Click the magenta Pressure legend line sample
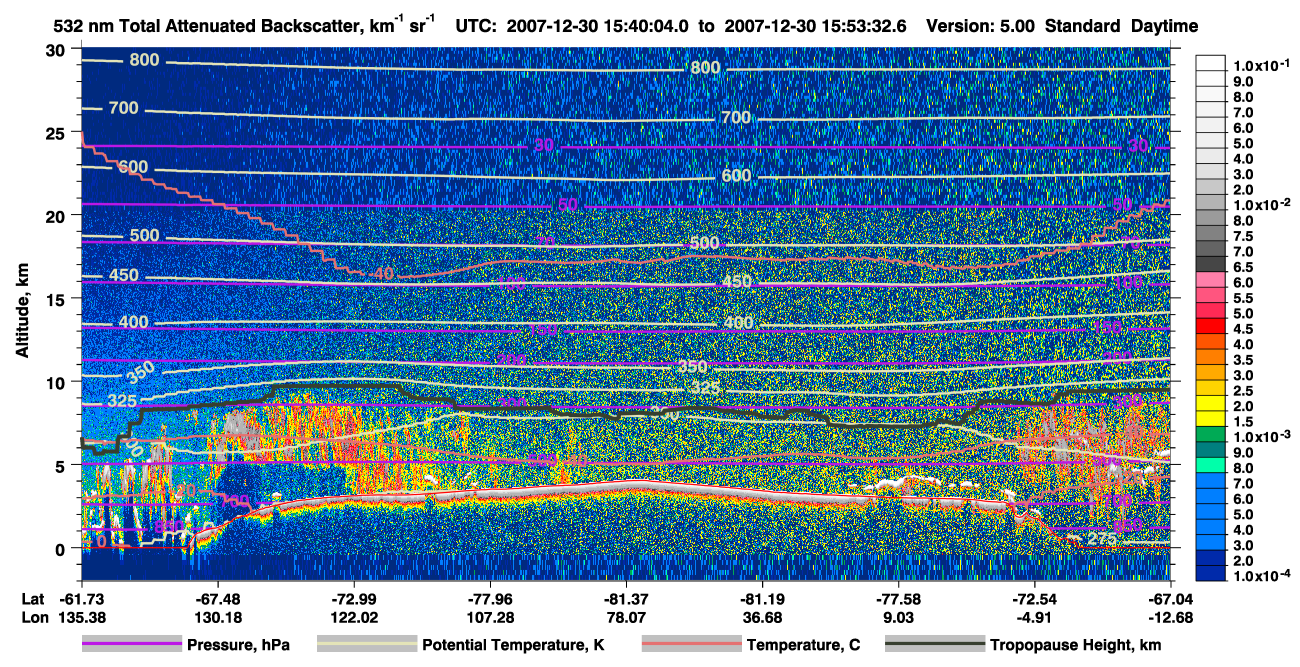This screenshot has height=667, width=1300. (x=132, y=645)
